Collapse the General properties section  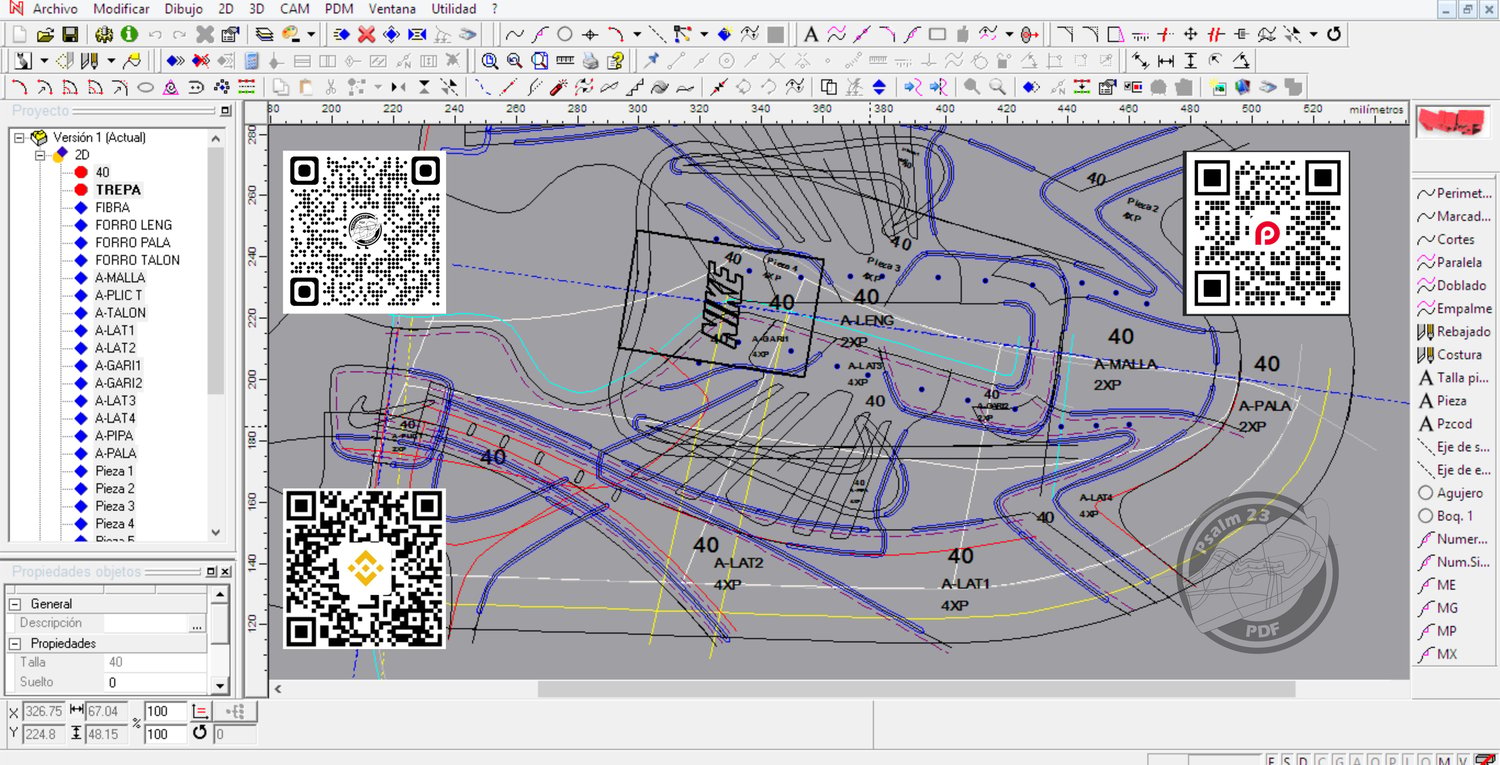[x=15, y=604]
